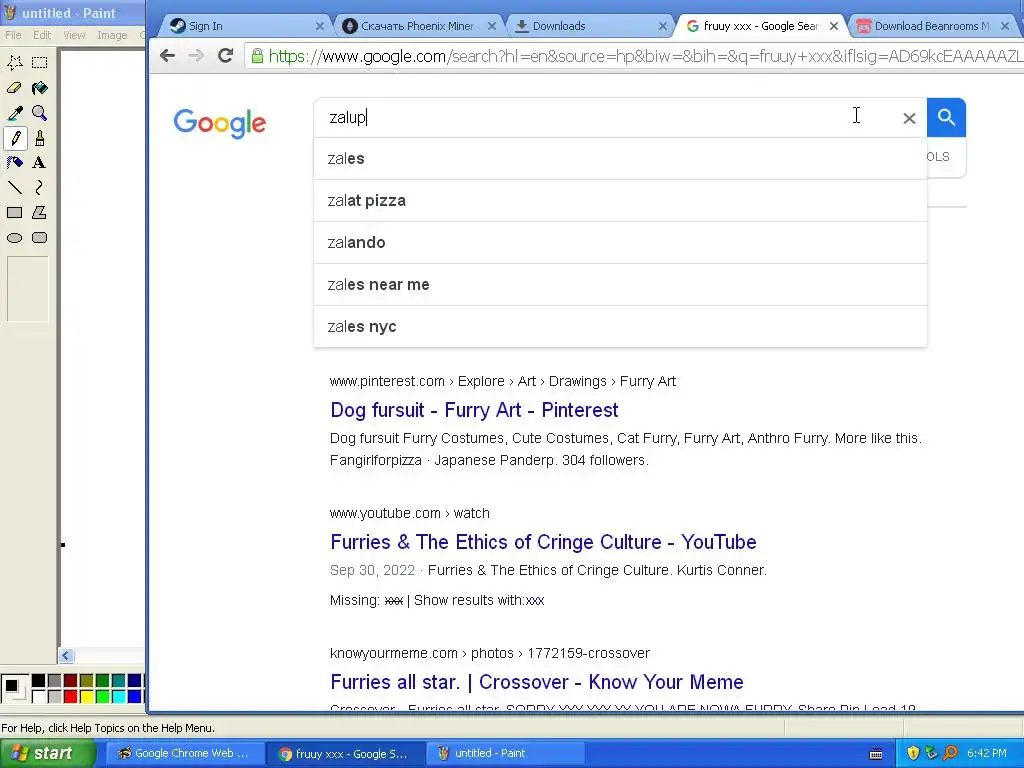Viewport: 1024px width, 768px height.
Task: Click the Chrome back arrow
Action: tap(167, 56)
